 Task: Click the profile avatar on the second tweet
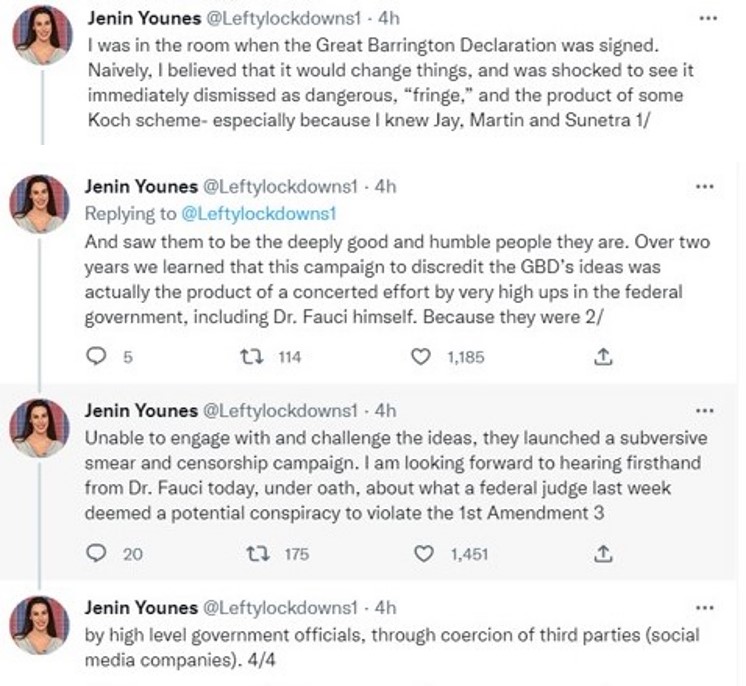[x=40, y=204]
